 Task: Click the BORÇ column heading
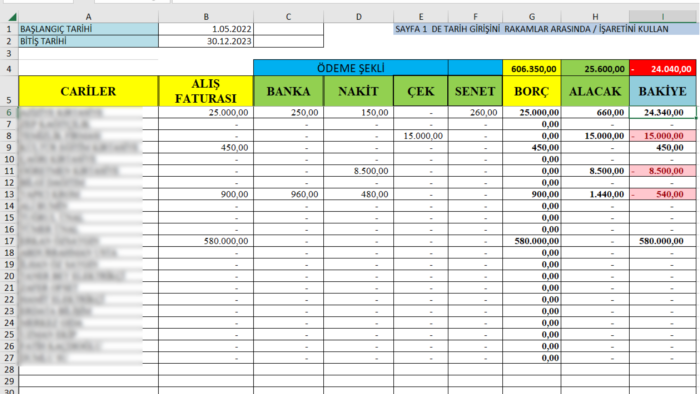coord(532,91)
